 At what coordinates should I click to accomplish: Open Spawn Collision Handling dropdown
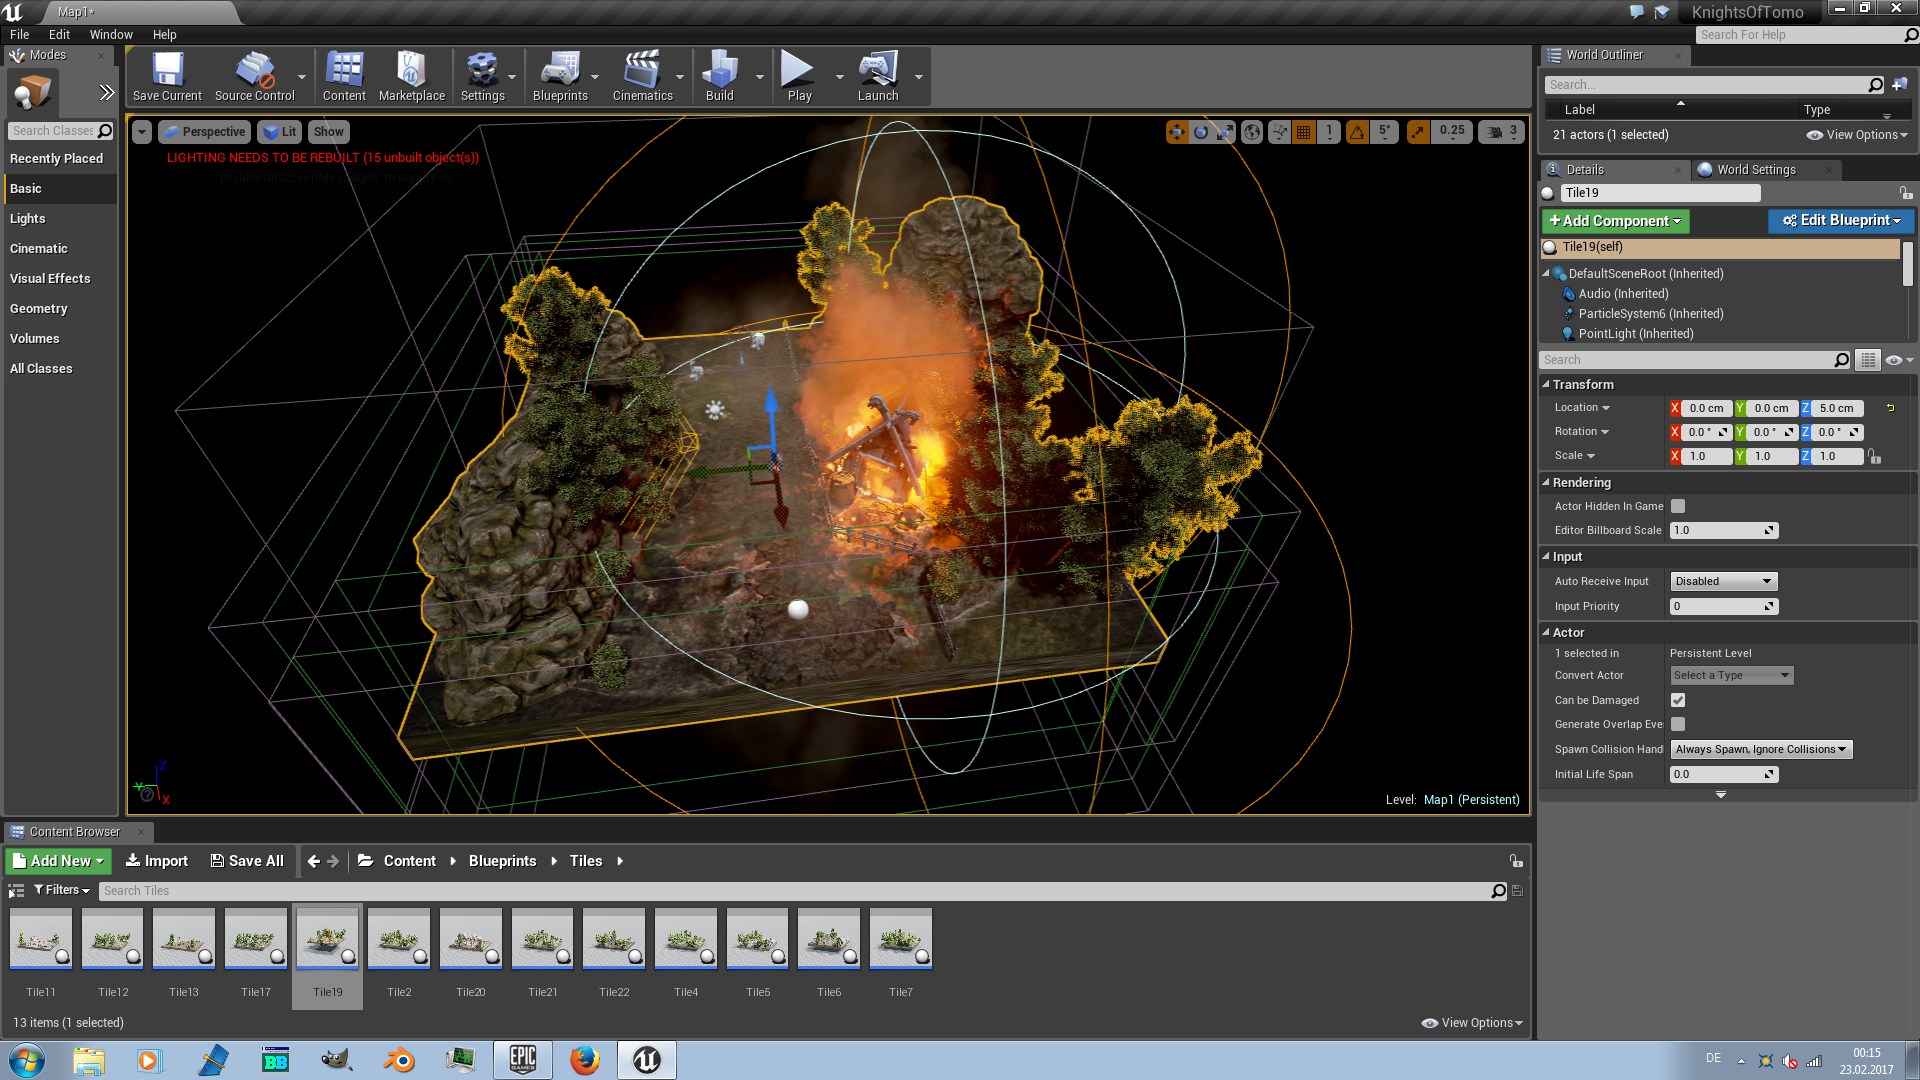coord(1760,749)
